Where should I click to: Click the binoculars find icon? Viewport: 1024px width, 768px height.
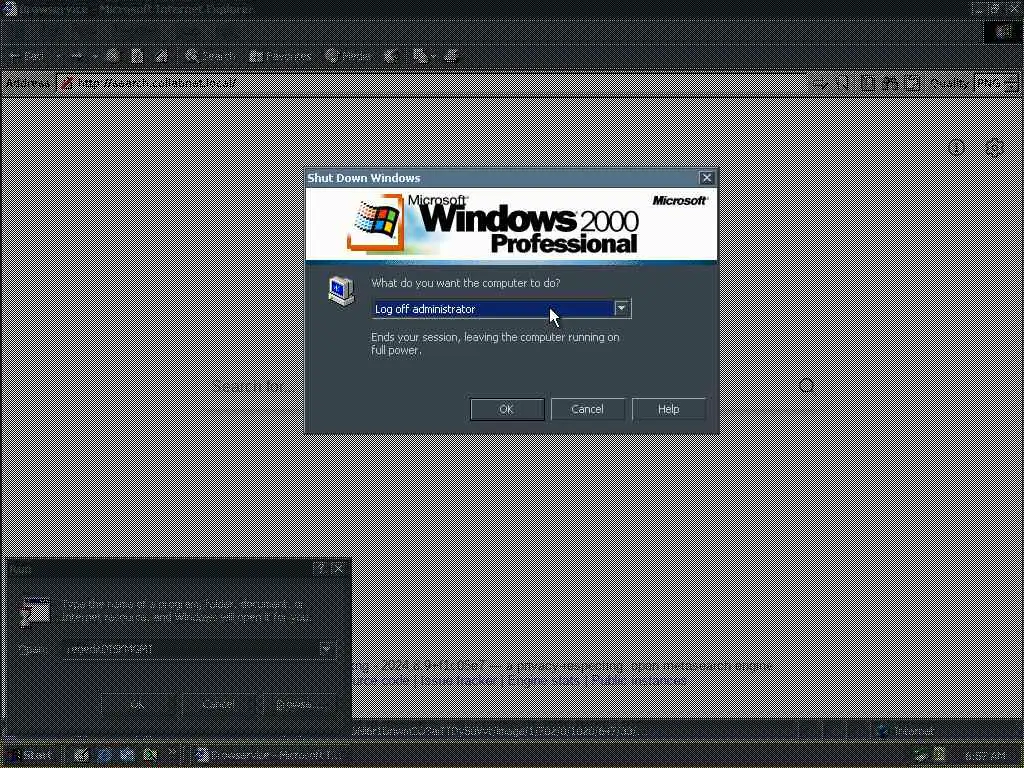pos(890,83)
